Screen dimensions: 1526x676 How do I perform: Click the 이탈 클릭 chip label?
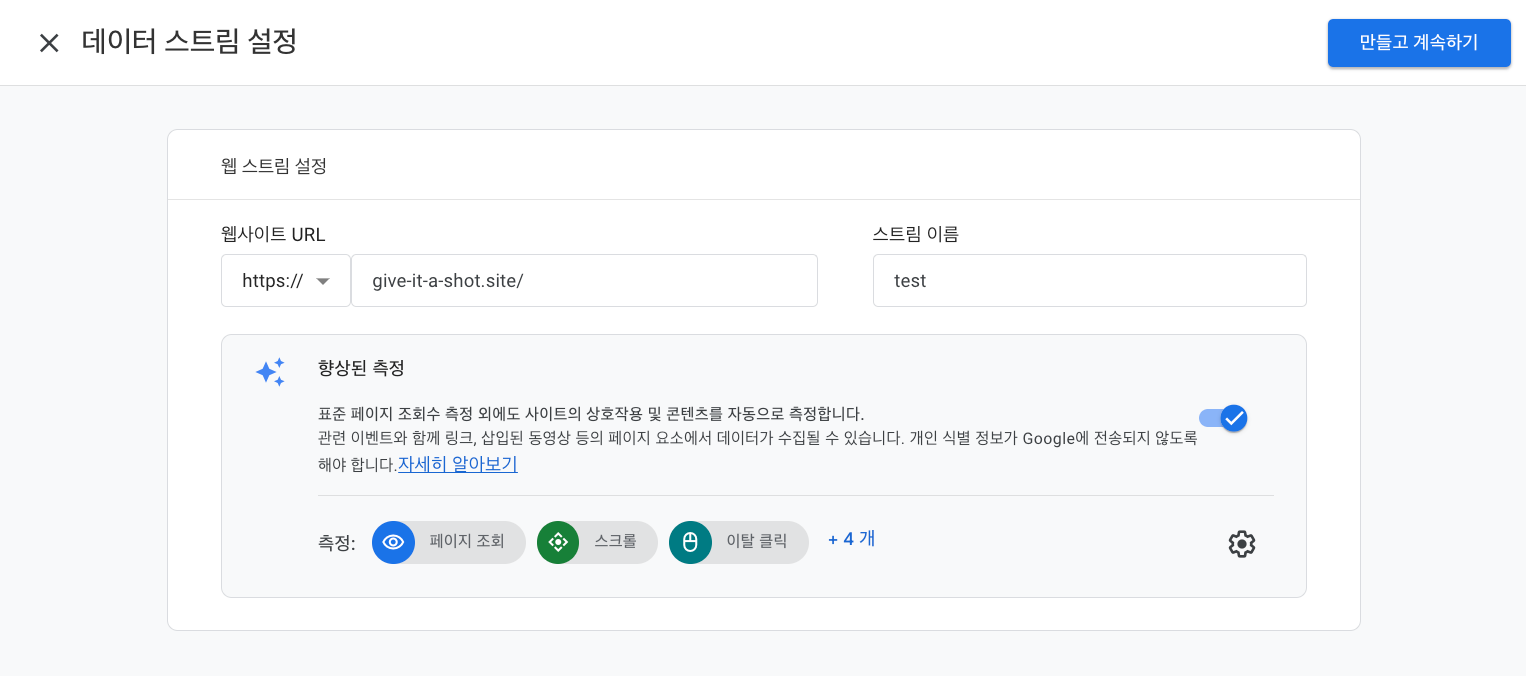click(757, 542)
